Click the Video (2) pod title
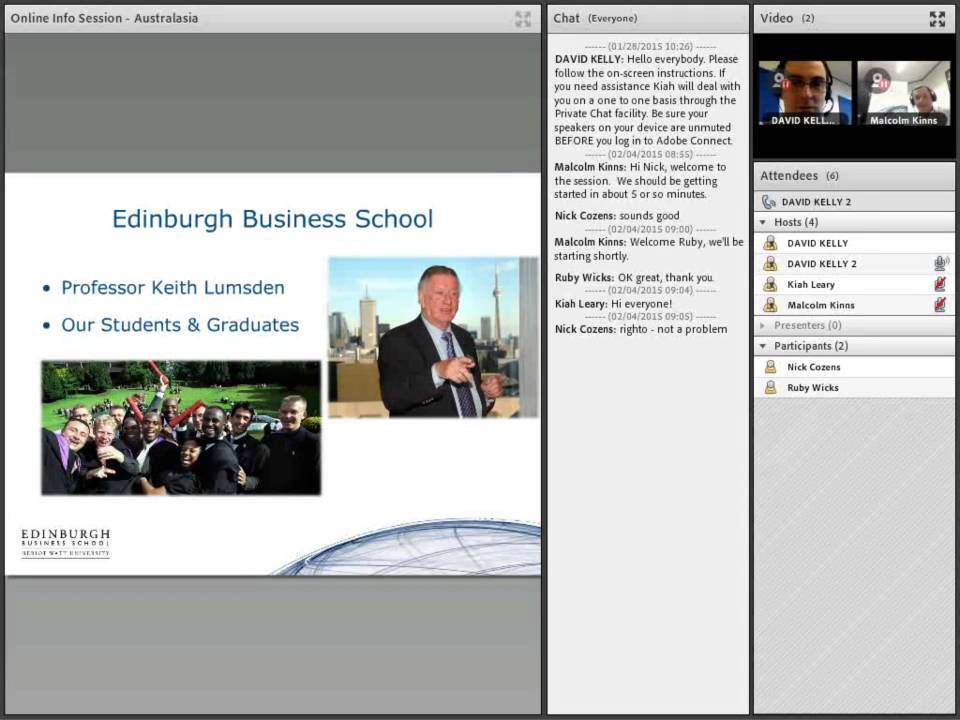 (787, 18)
